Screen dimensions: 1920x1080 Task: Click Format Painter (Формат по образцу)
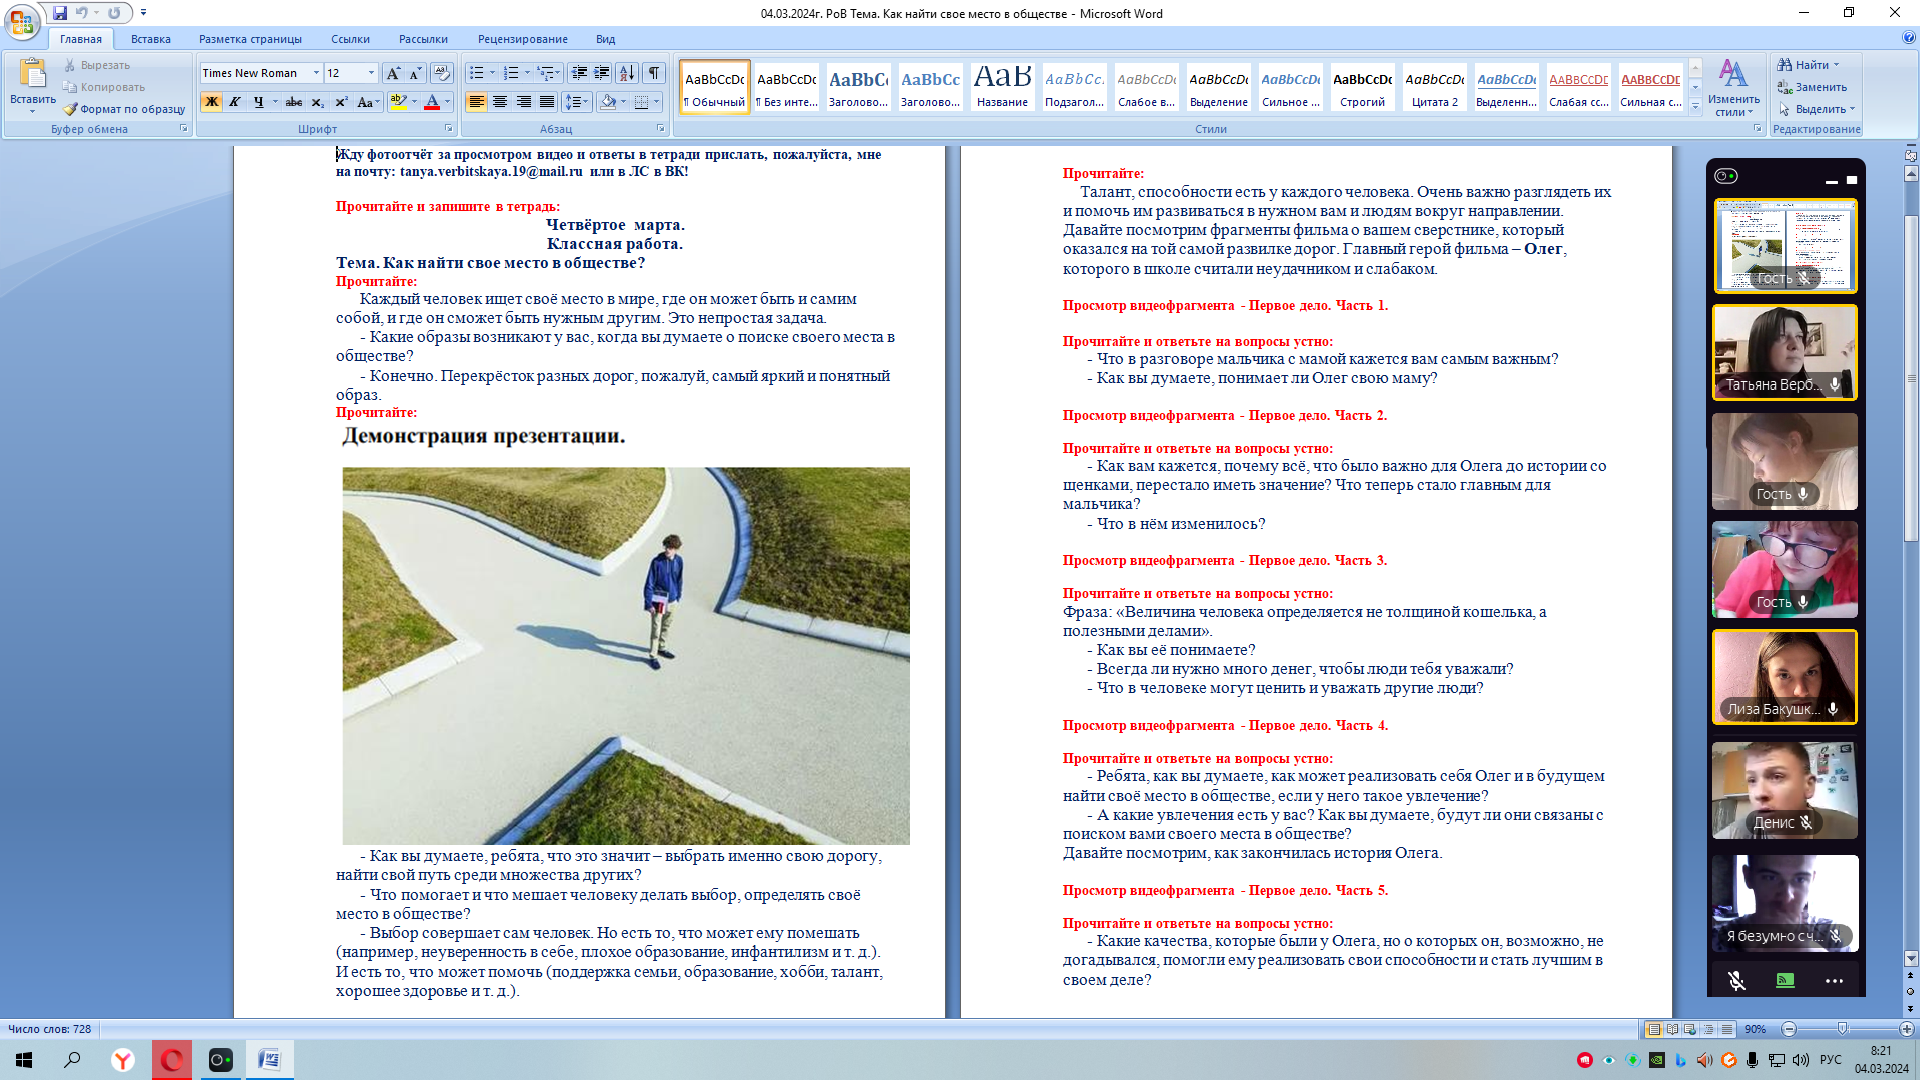point(124,109)
